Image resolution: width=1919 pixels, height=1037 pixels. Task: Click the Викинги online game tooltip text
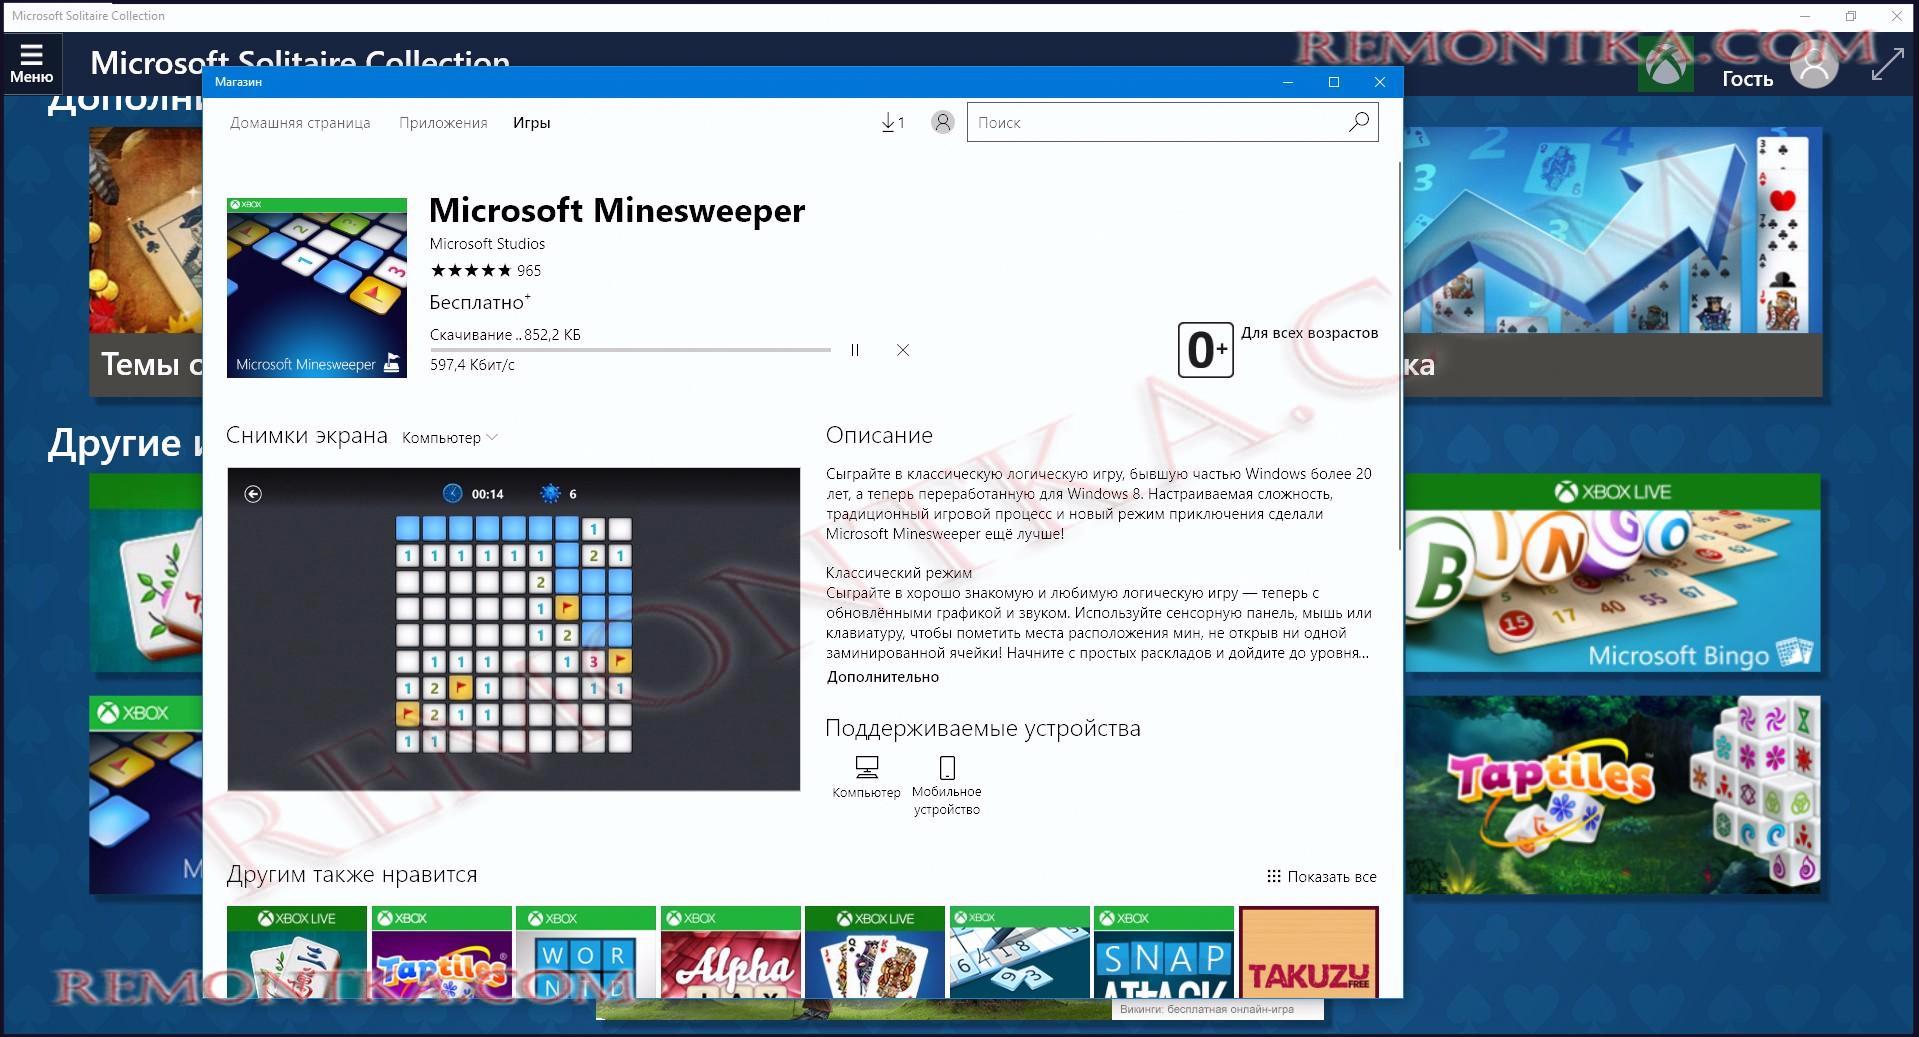click(x=1207, y=1010)
